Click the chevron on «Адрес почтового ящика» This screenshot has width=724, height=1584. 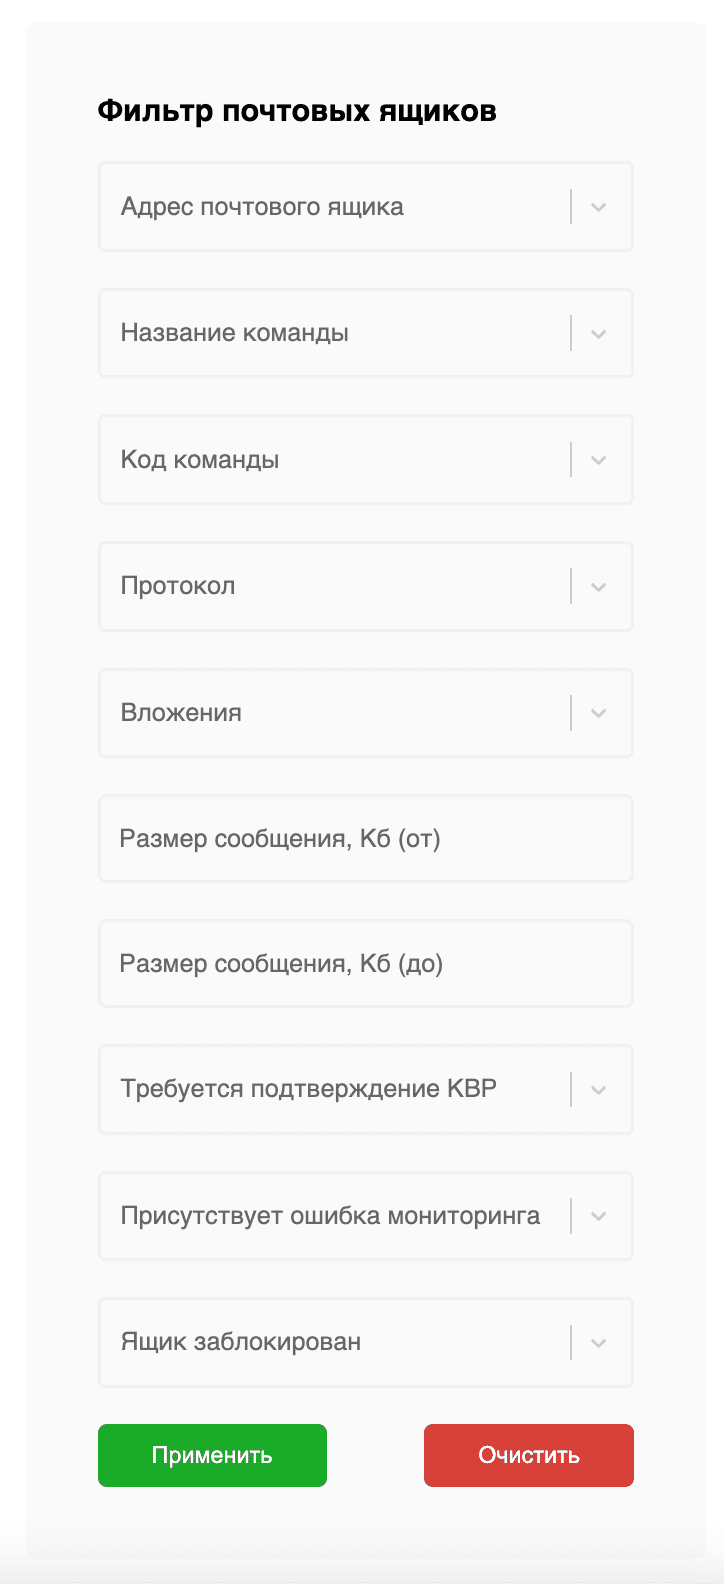pos(598,206)
